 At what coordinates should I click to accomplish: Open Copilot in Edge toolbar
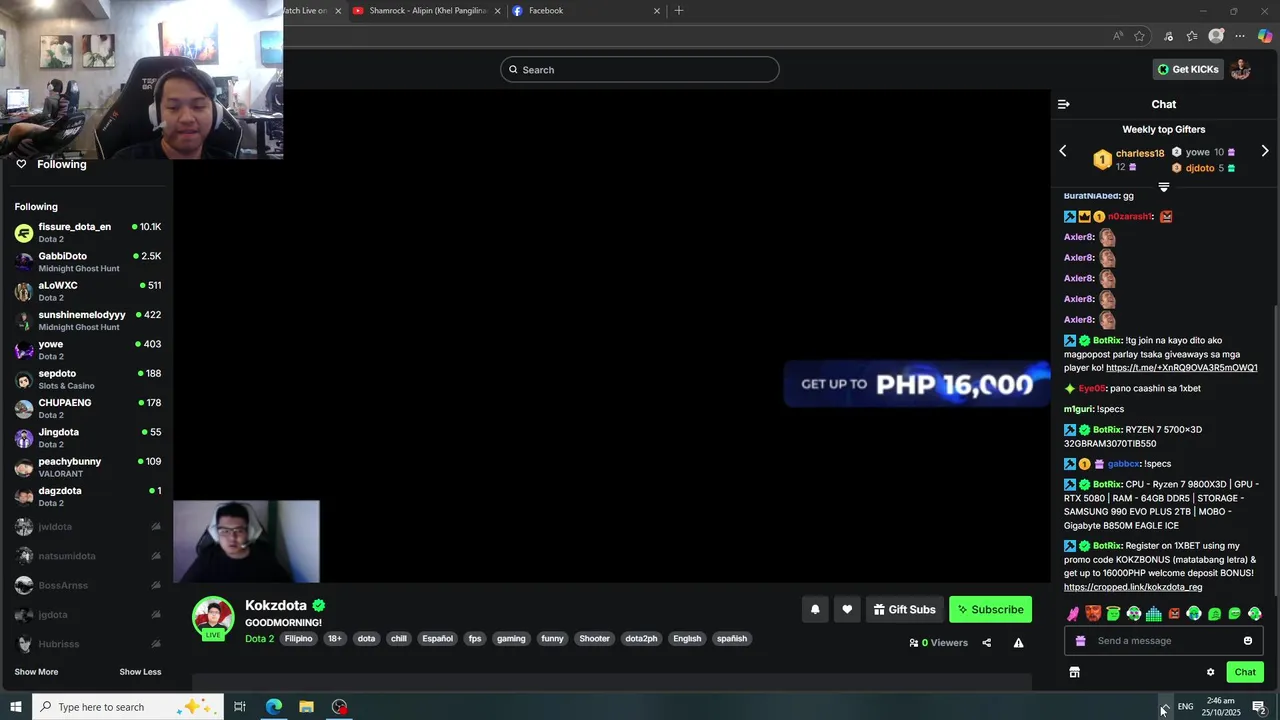(x=1265, y=36)
